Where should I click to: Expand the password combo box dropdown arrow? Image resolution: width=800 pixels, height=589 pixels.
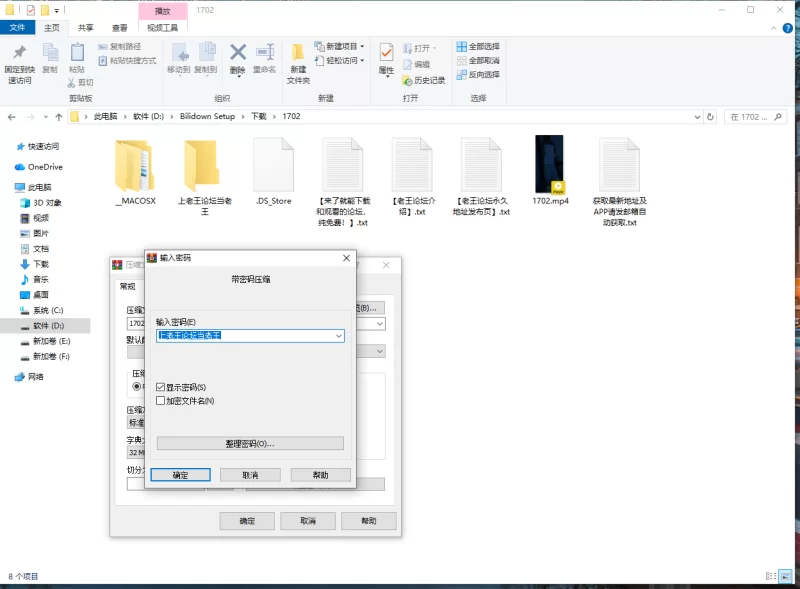tap(339, 336)
